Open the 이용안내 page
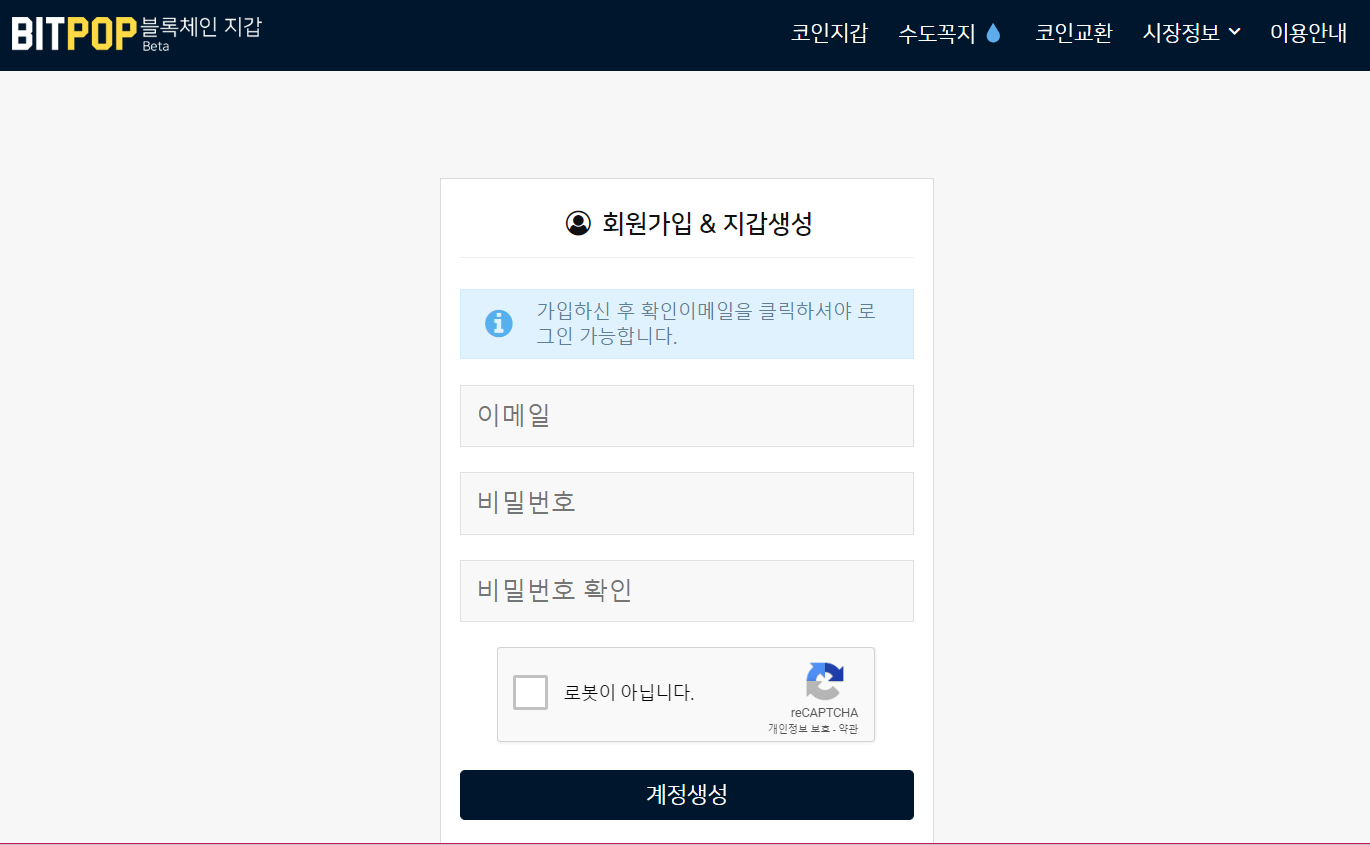The width and height of the screenshot is (1370, 845). (x=1308, y=32)
